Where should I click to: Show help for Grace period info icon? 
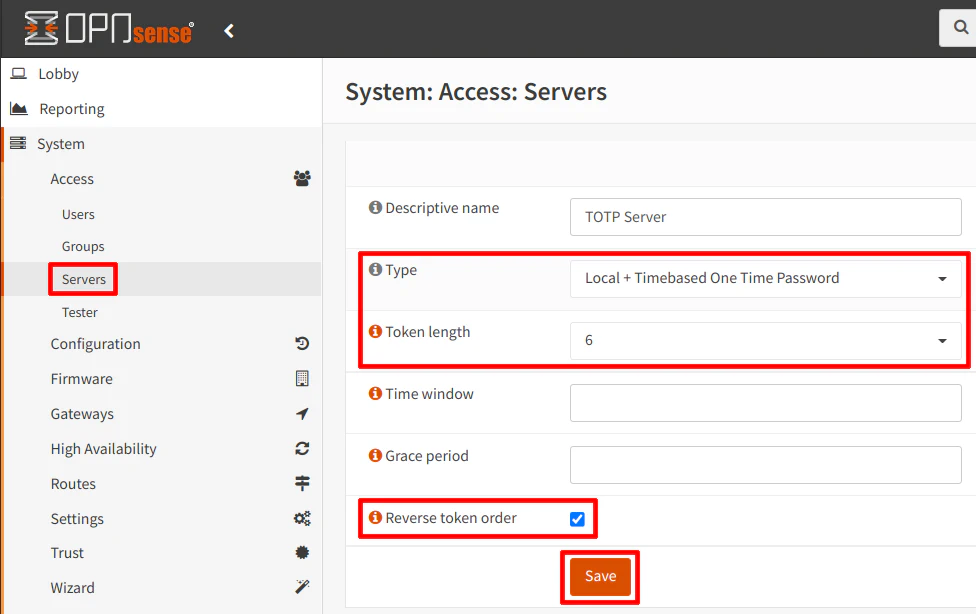[x=375, y=455]
